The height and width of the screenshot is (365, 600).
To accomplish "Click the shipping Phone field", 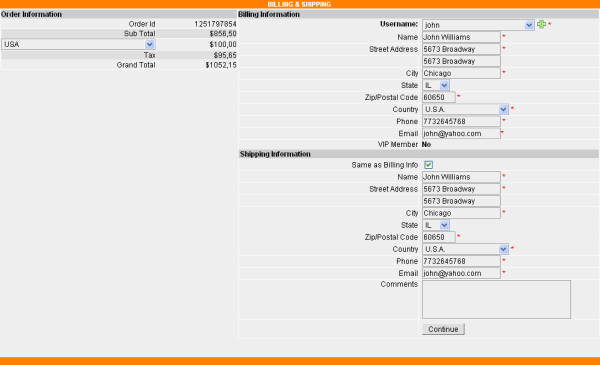I will (x=461, y=261).
